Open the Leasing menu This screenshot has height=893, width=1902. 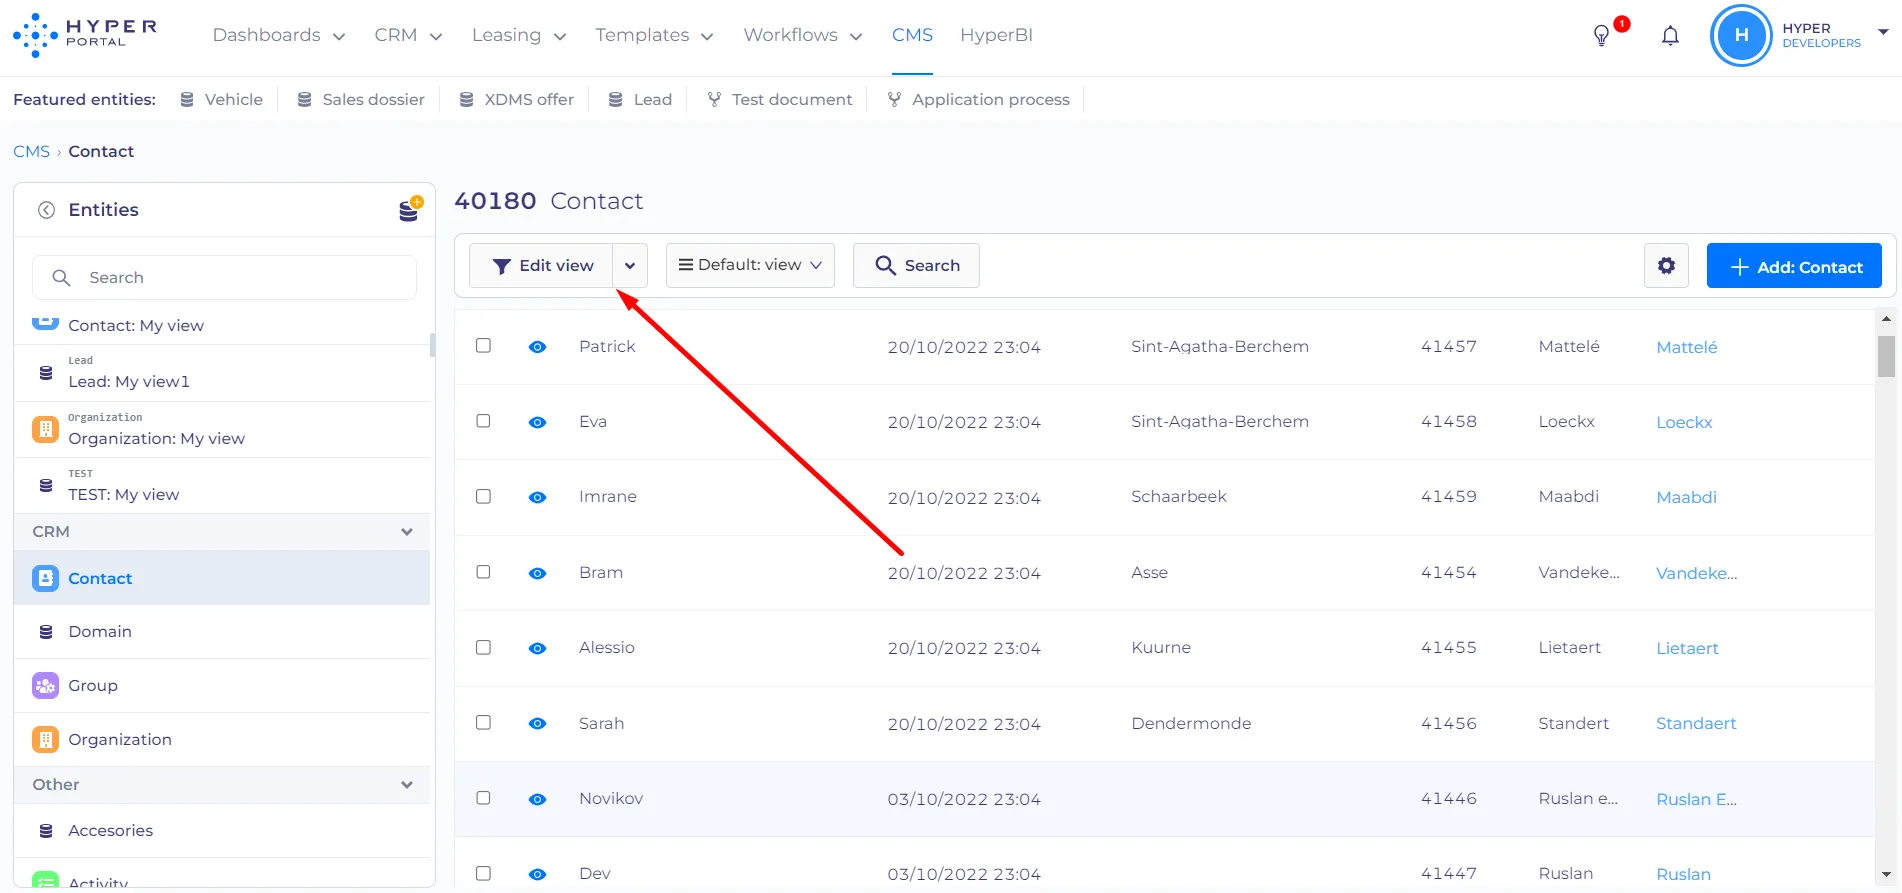point(519,35)
